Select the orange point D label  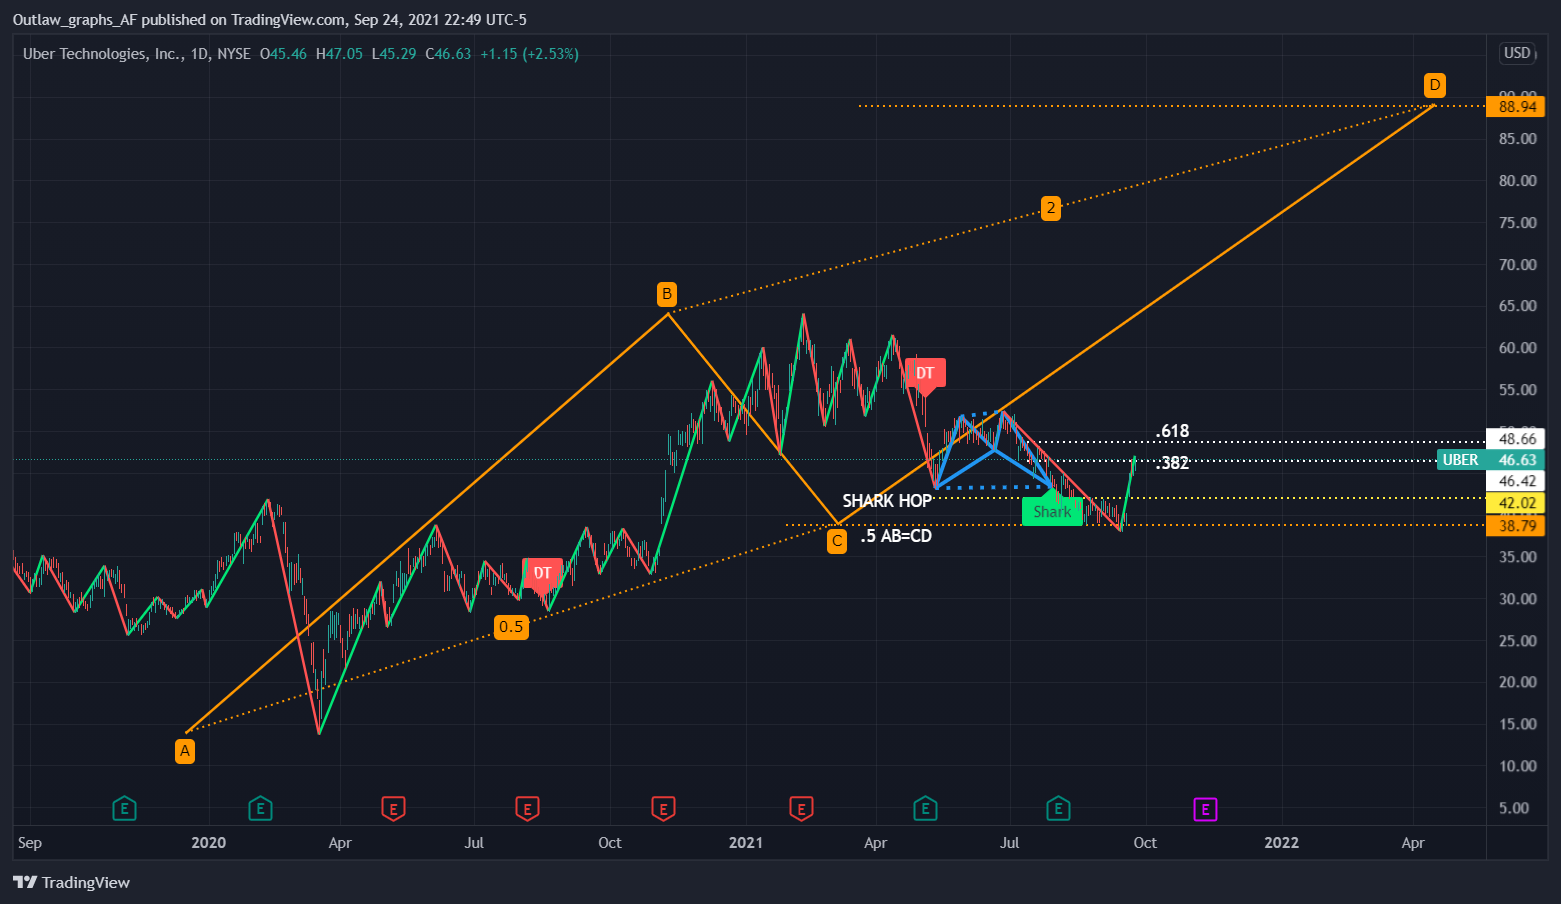click(1434, 85)
